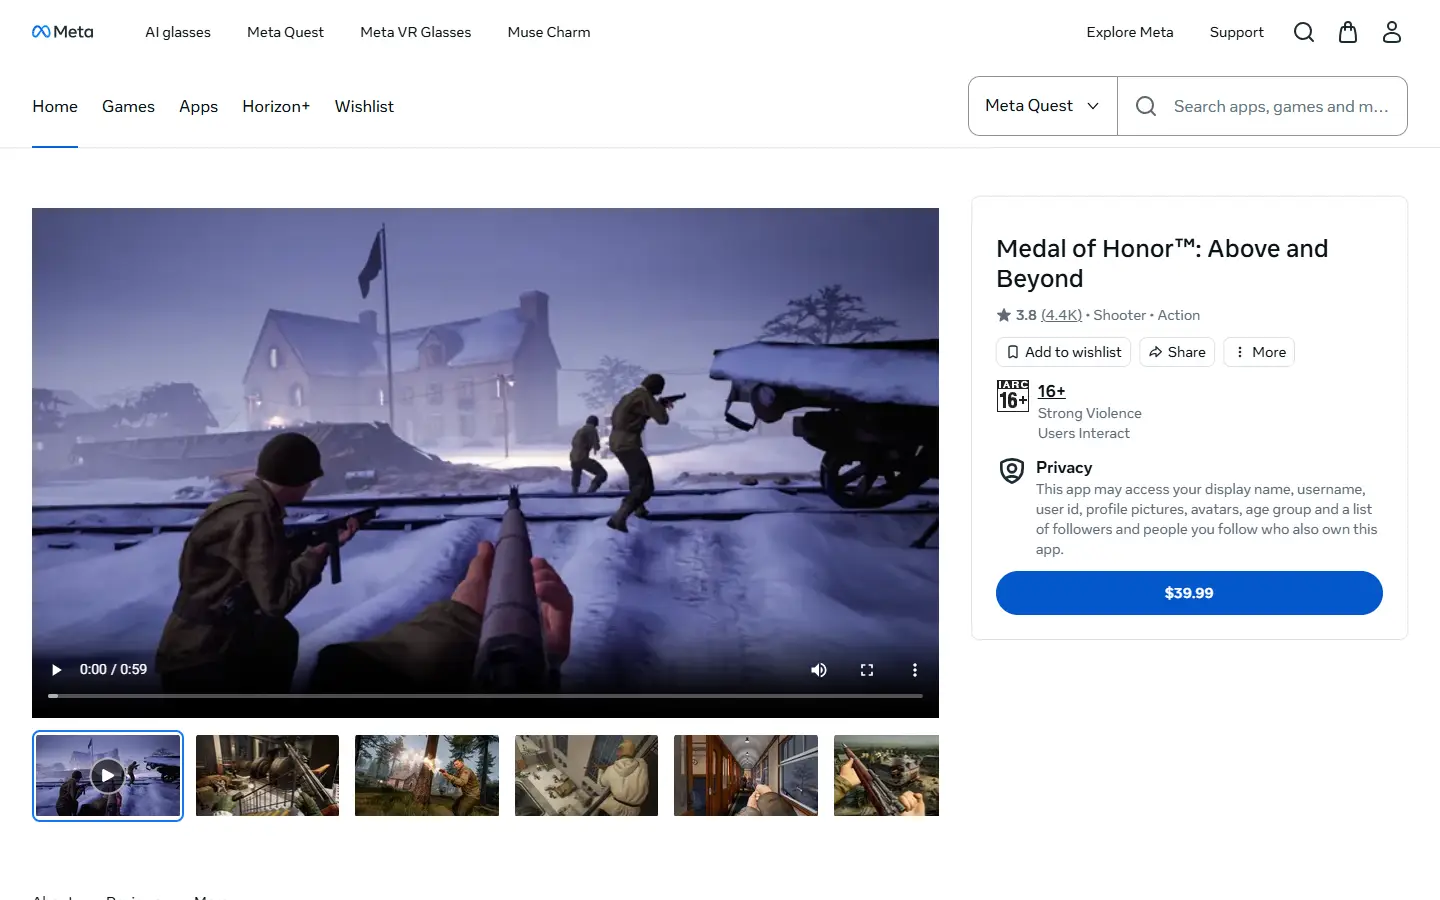Open AI glasses menu item
This screenshot has height=900, width=1440.
tap(178, 32)
